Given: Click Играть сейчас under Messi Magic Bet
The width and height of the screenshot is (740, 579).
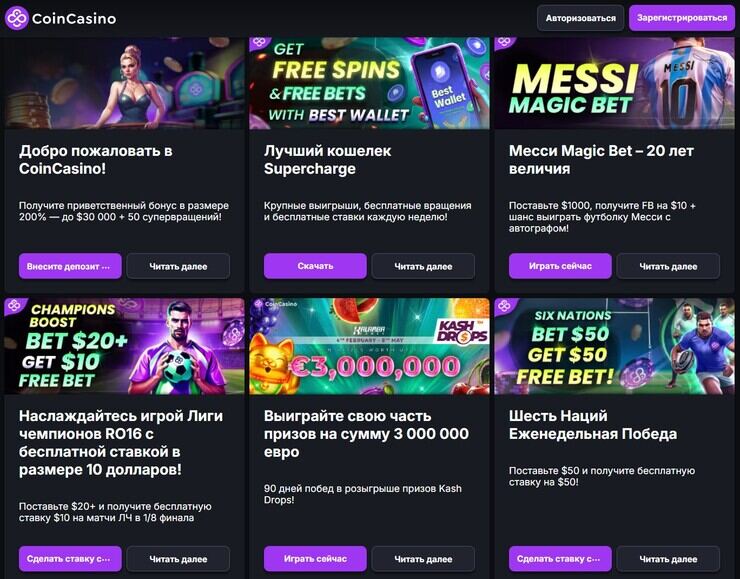Looking at the screenshot, I should (560, 266).
